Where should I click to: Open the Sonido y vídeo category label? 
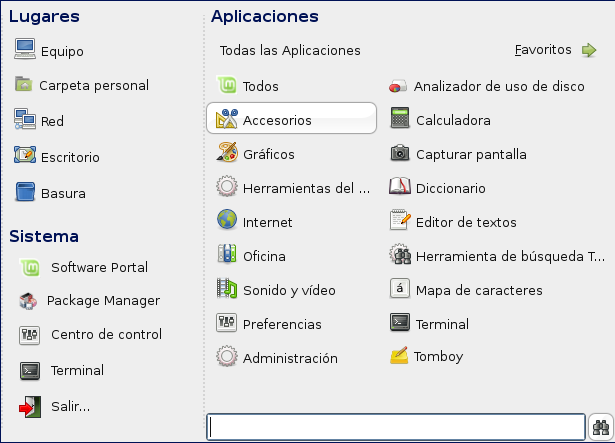point(289,290)
